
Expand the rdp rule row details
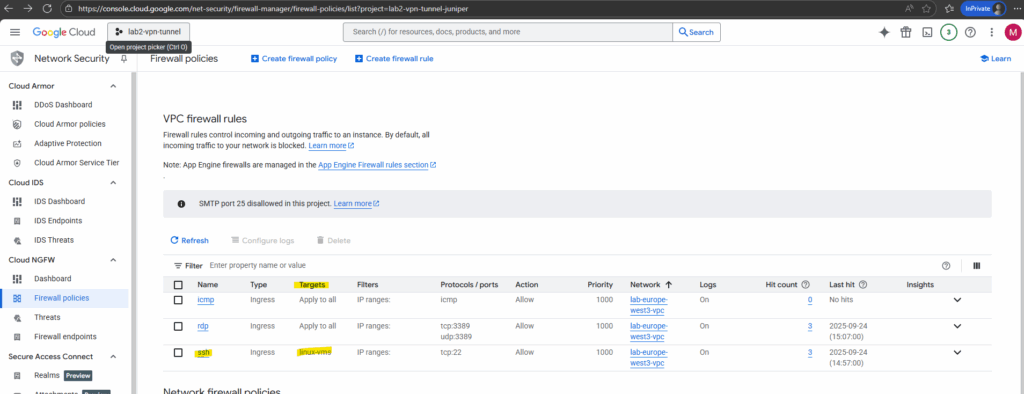tap(957, 326)
